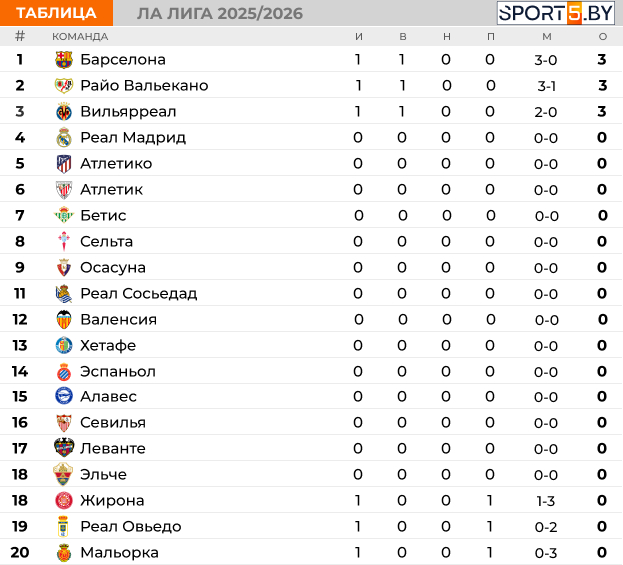Image resolution: width=623 pixels, height=565 pixels.
Task: Click the Севилья team name
Action: (113, 422)
